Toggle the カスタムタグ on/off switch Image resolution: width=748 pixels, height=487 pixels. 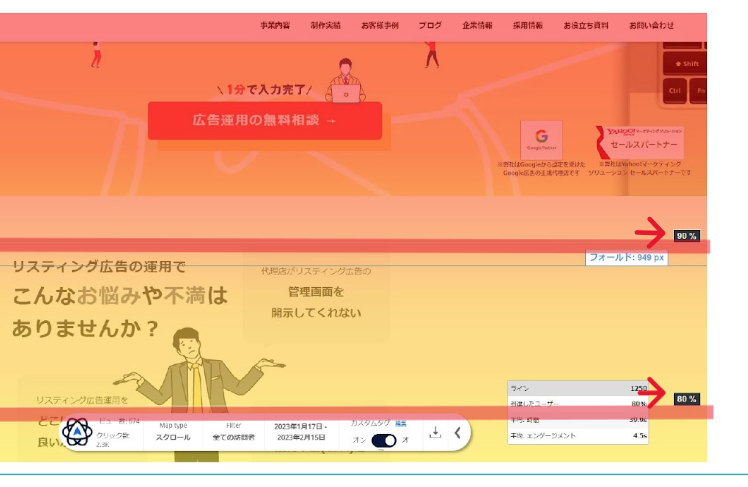coord(384,440)
